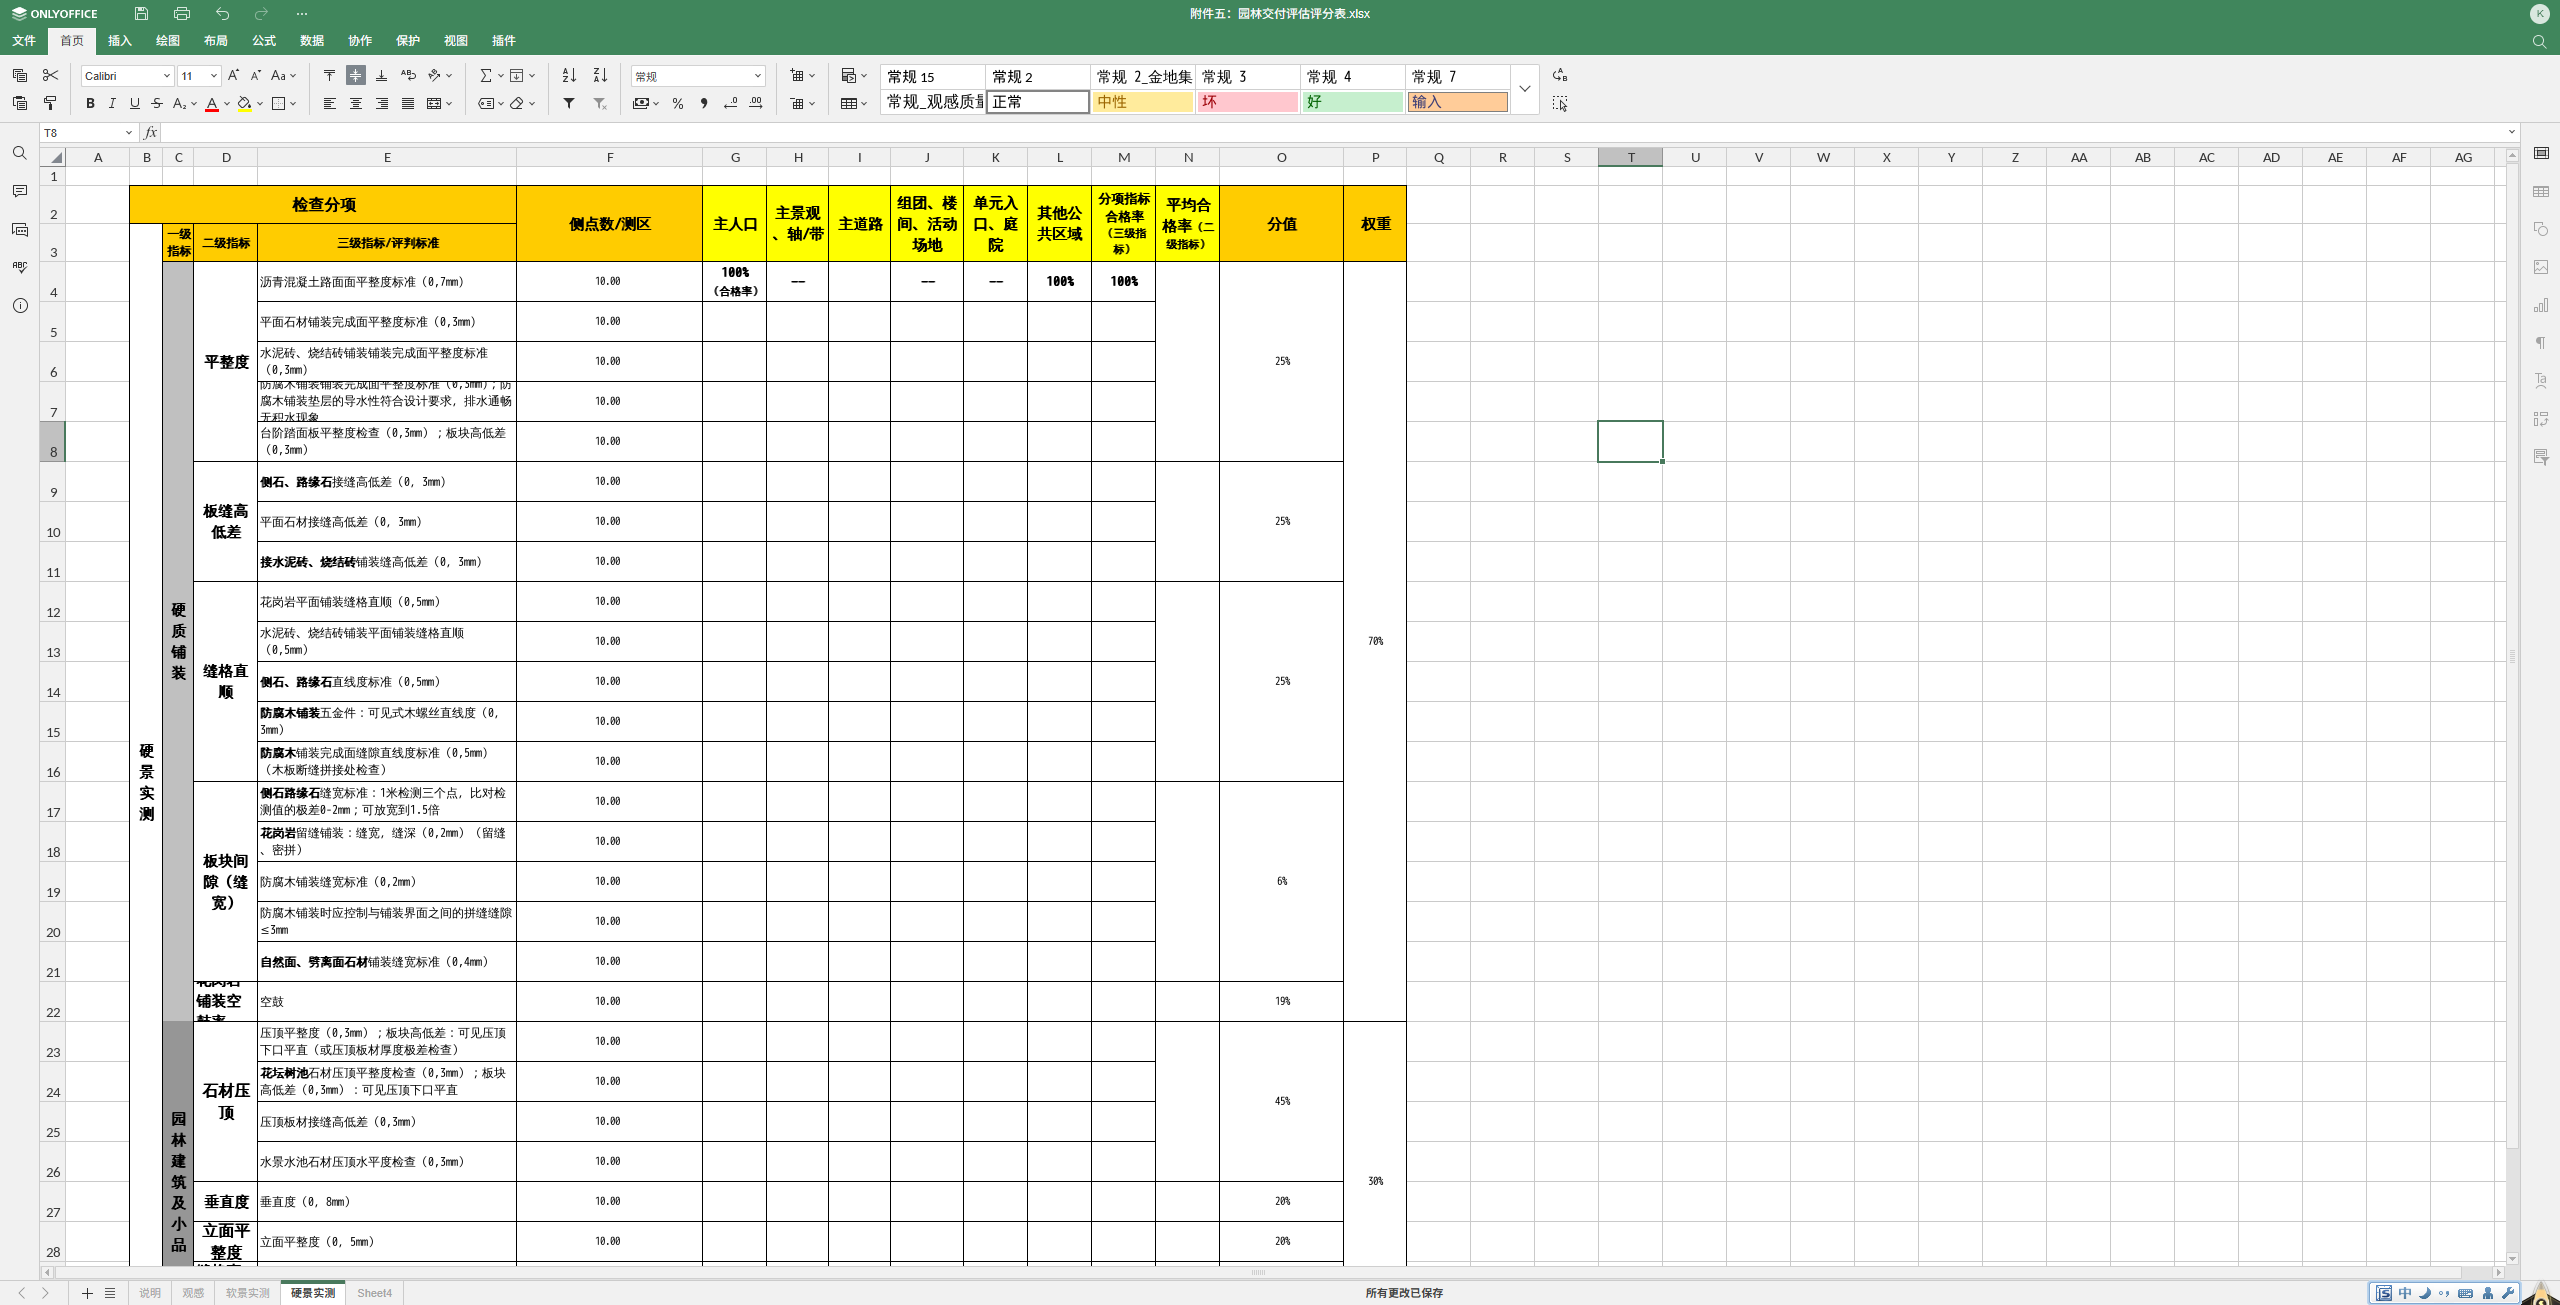This screenshot has height=1305, width=2560.
Task: Open the 公式 menu tab
Action: 264,41
